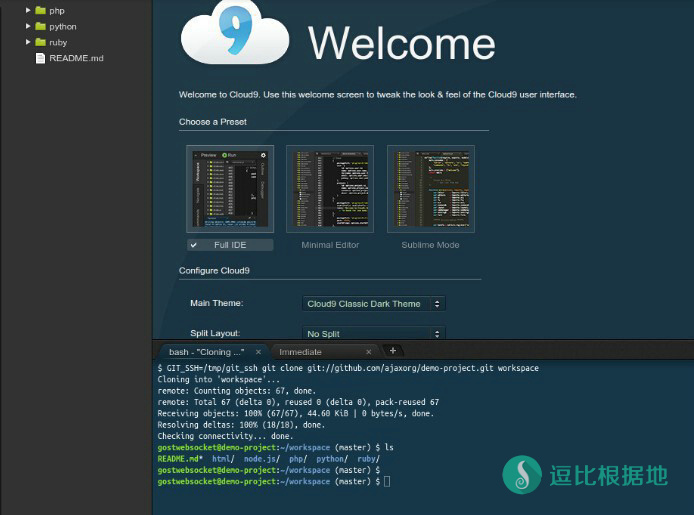Image resolution: width=694 pixels, height=515 pixels.
Task: Choose the Minimal Editor preset thumbnail
Action: (330, 189)
